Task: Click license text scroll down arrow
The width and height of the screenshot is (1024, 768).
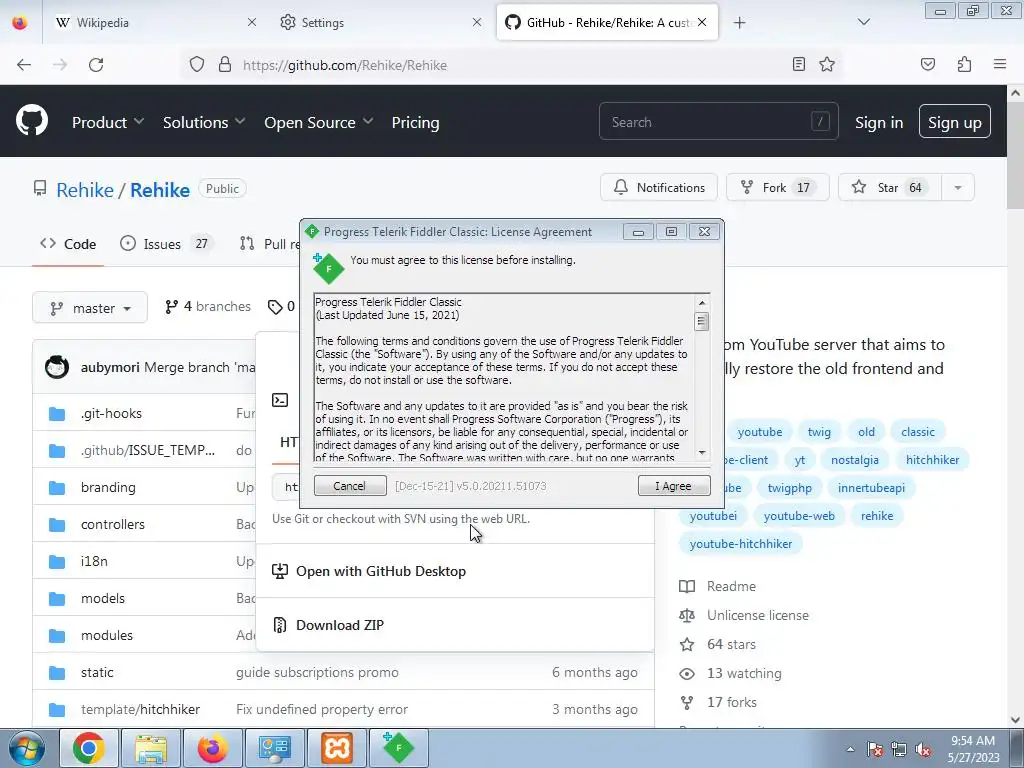Action: [702, 452]
